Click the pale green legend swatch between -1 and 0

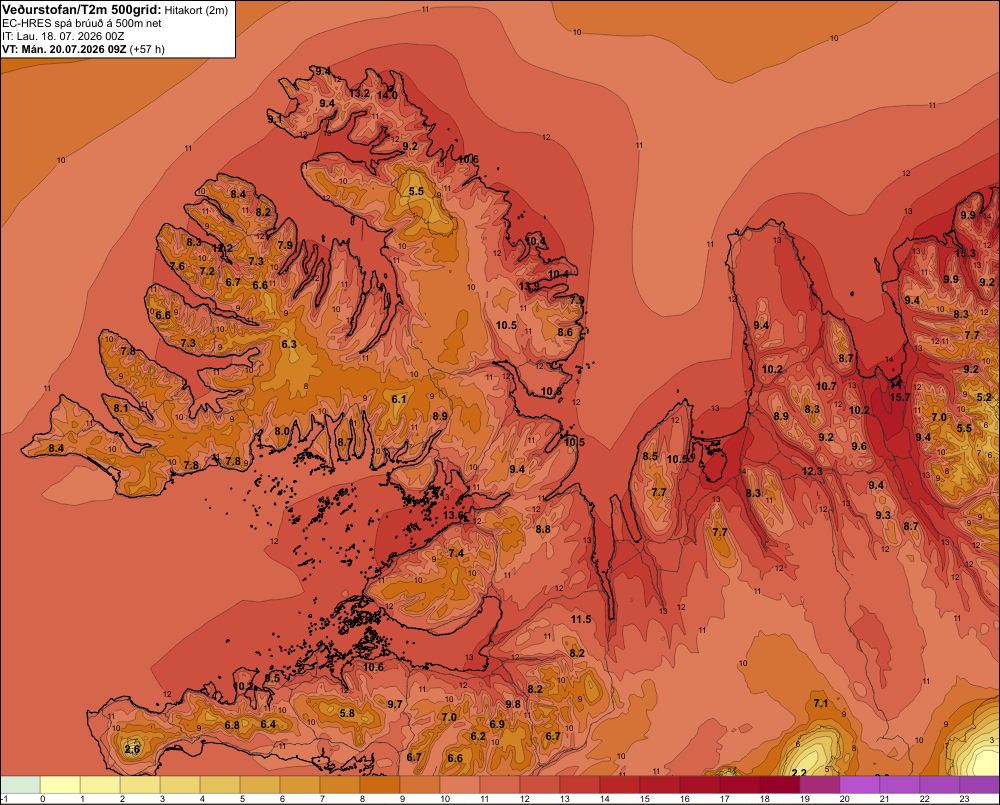(x=20, y=785)
